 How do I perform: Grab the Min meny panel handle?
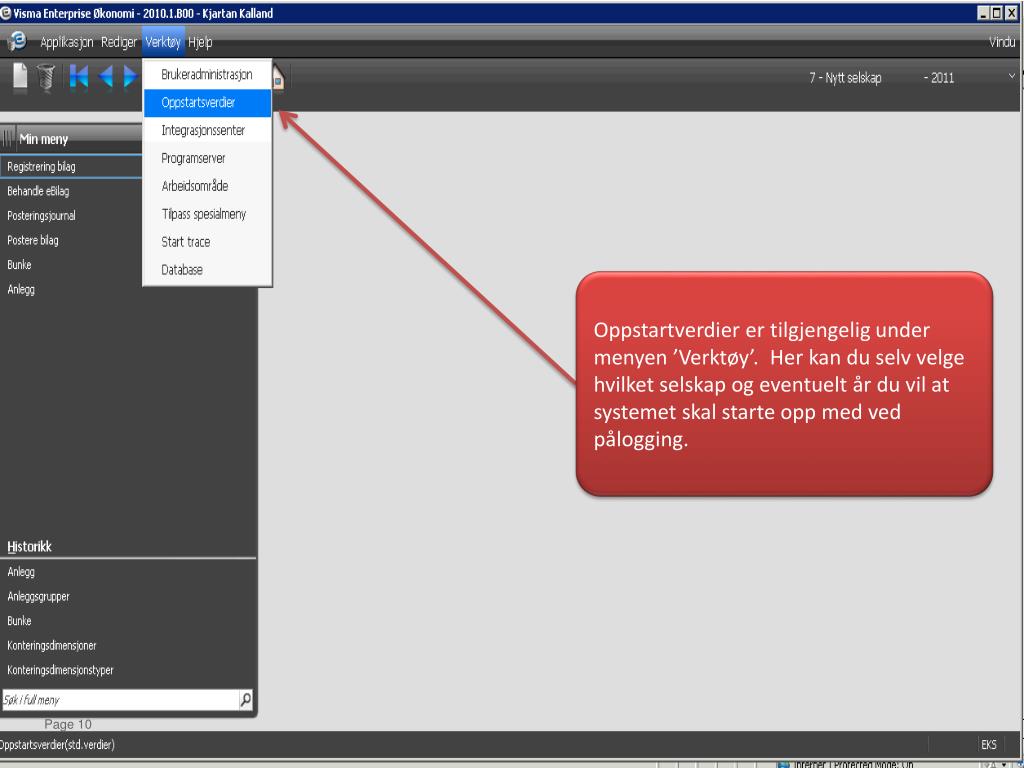pyautogui.click(x=8, y=138)
